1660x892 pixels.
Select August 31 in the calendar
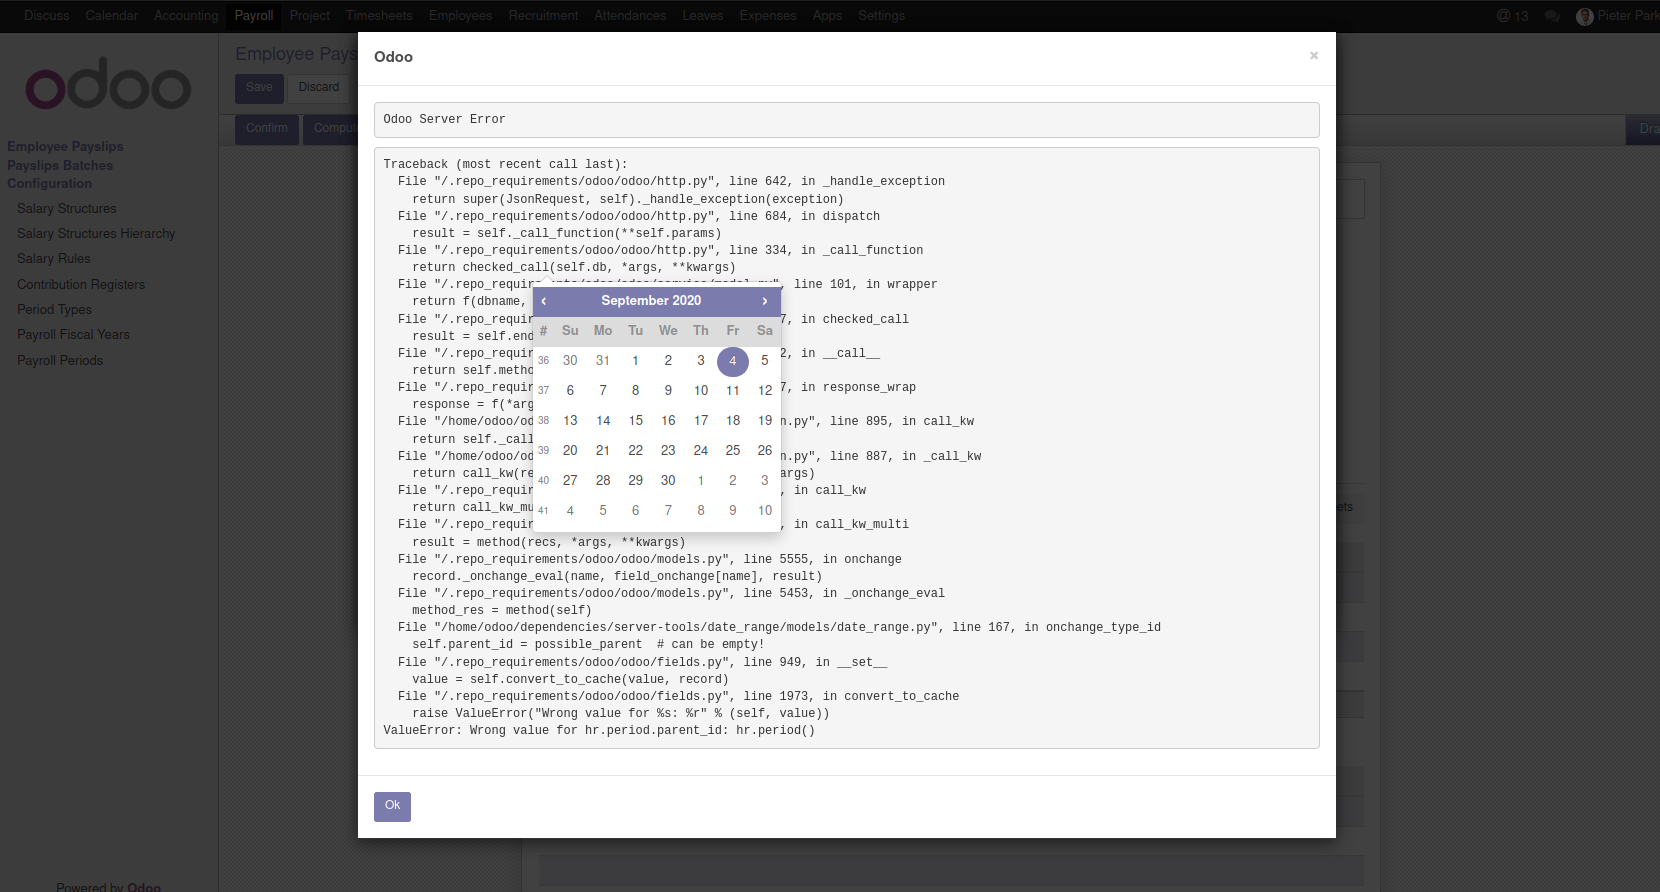coord(603,361)
